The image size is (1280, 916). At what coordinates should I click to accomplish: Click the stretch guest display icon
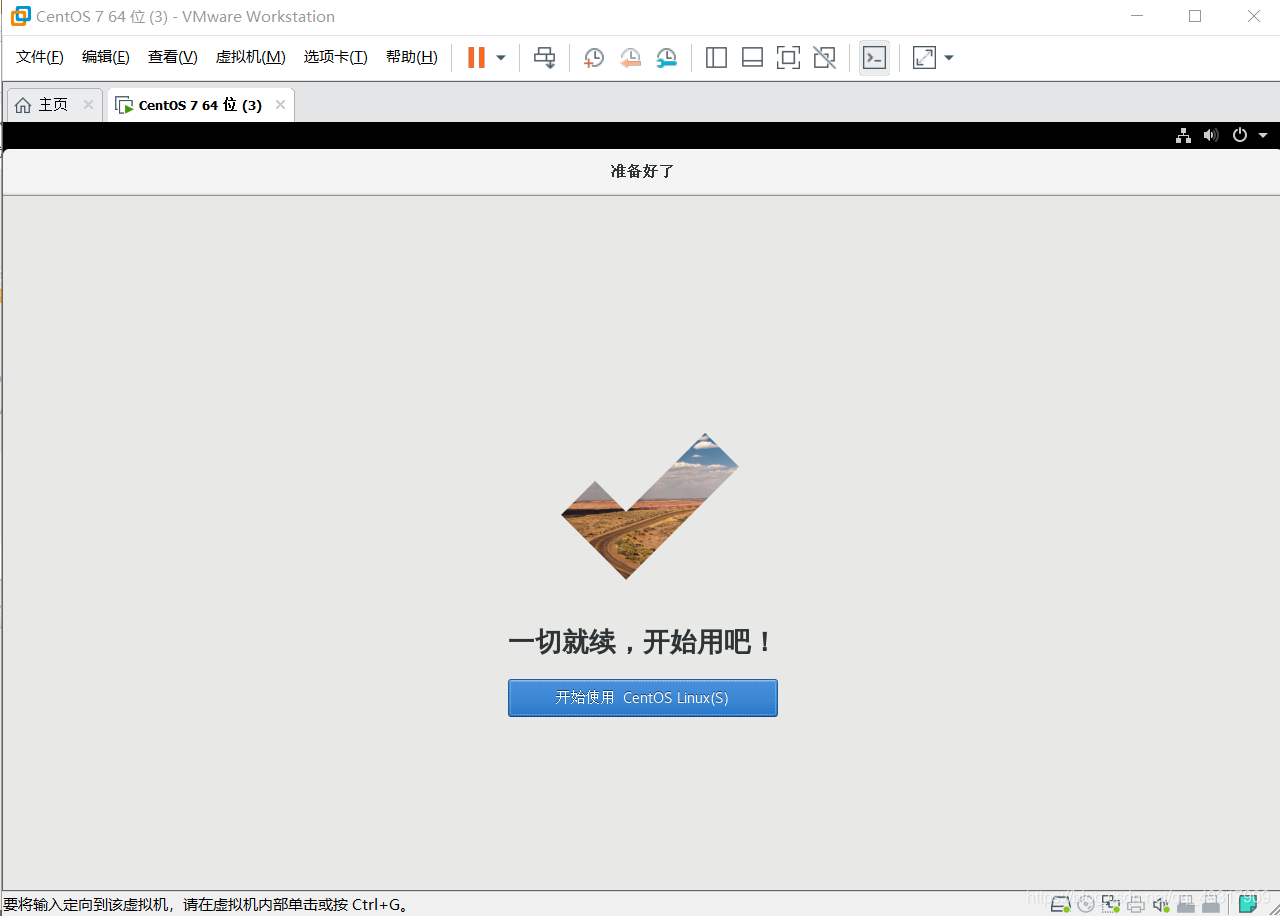[925, 58]
